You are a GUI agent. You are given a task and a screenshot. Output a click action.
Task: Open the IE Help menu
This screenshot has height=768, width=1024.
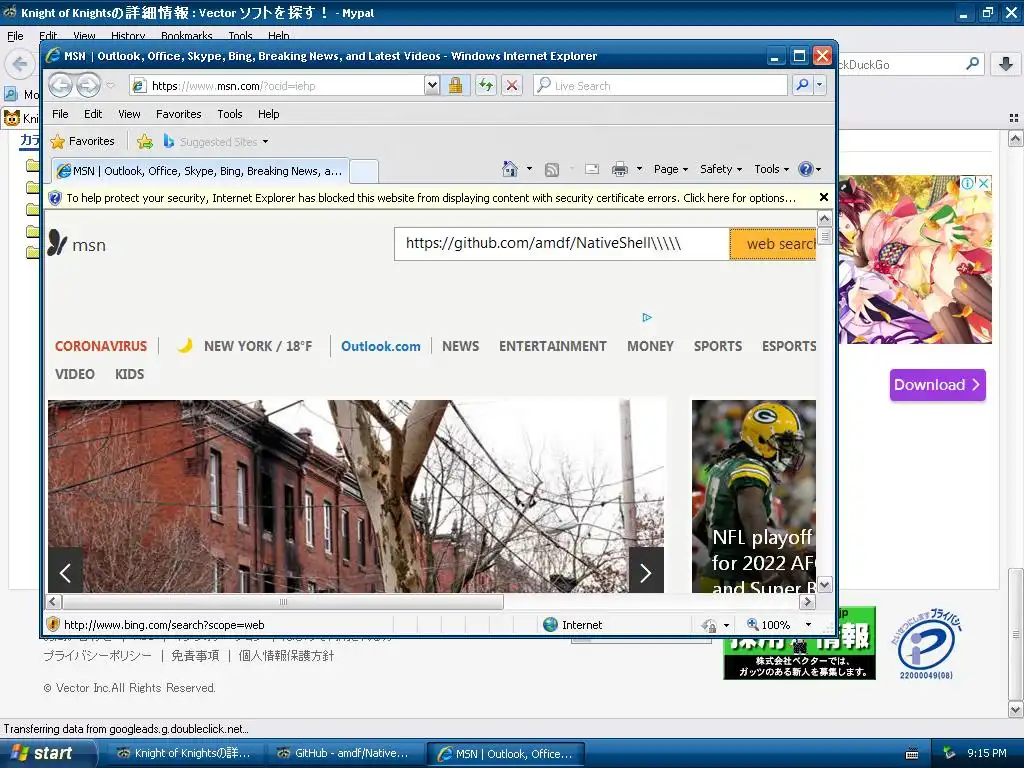[268, 114]
